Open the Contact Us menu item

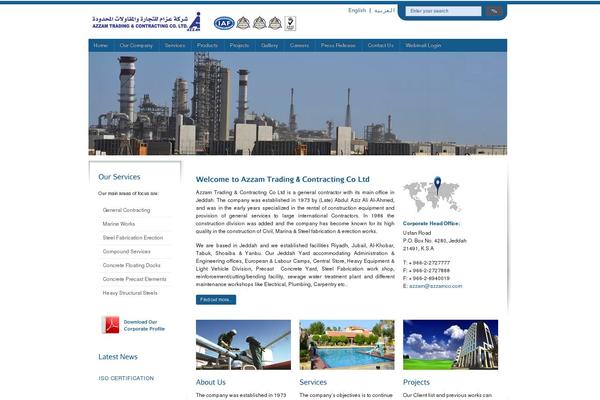click(380, 45)
